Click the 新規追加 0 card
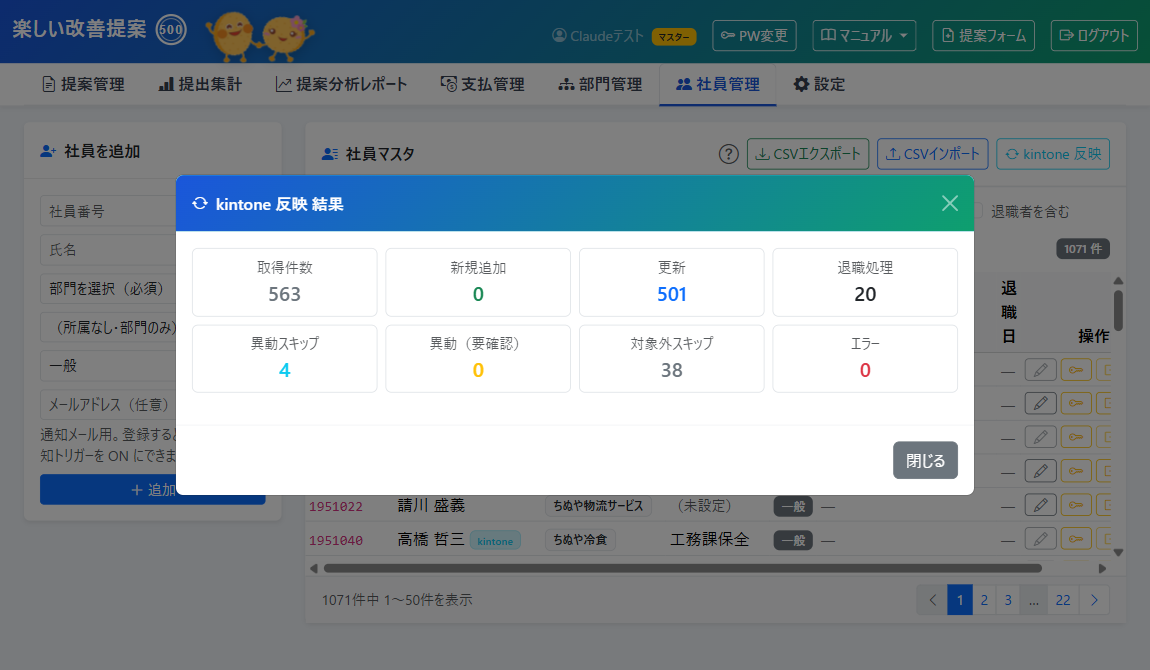This screenshot has height=670, width=1150. [478, 282]
